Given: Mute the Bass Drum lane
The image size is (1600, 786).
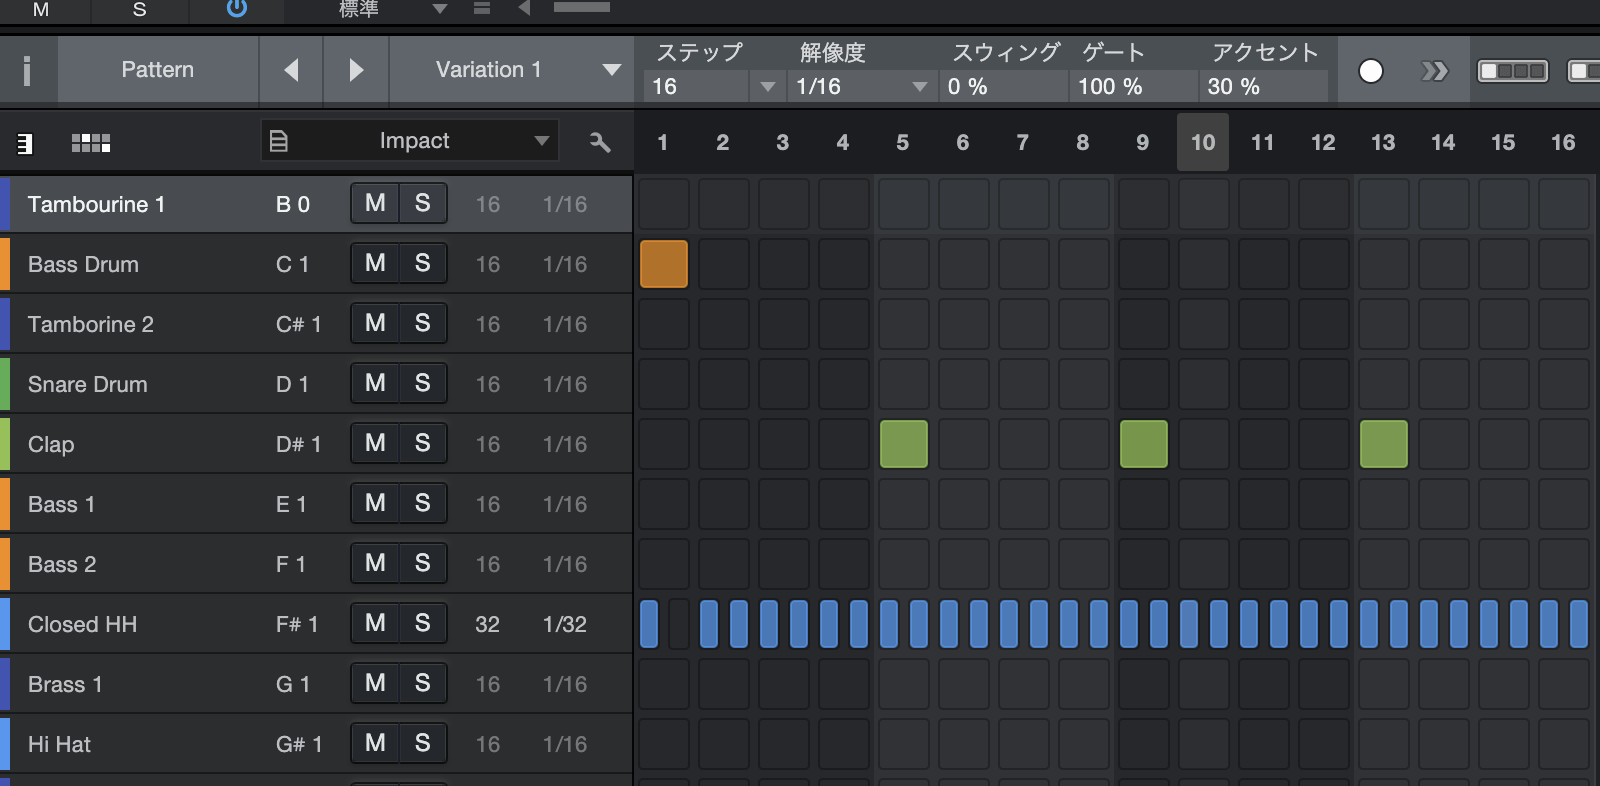Looking at the screenshot, I should click(x=375, y=263).
